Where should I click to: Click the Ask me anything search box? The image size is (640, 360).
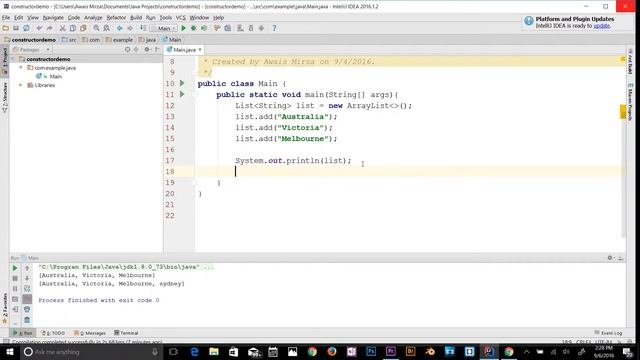coord(91,352)
